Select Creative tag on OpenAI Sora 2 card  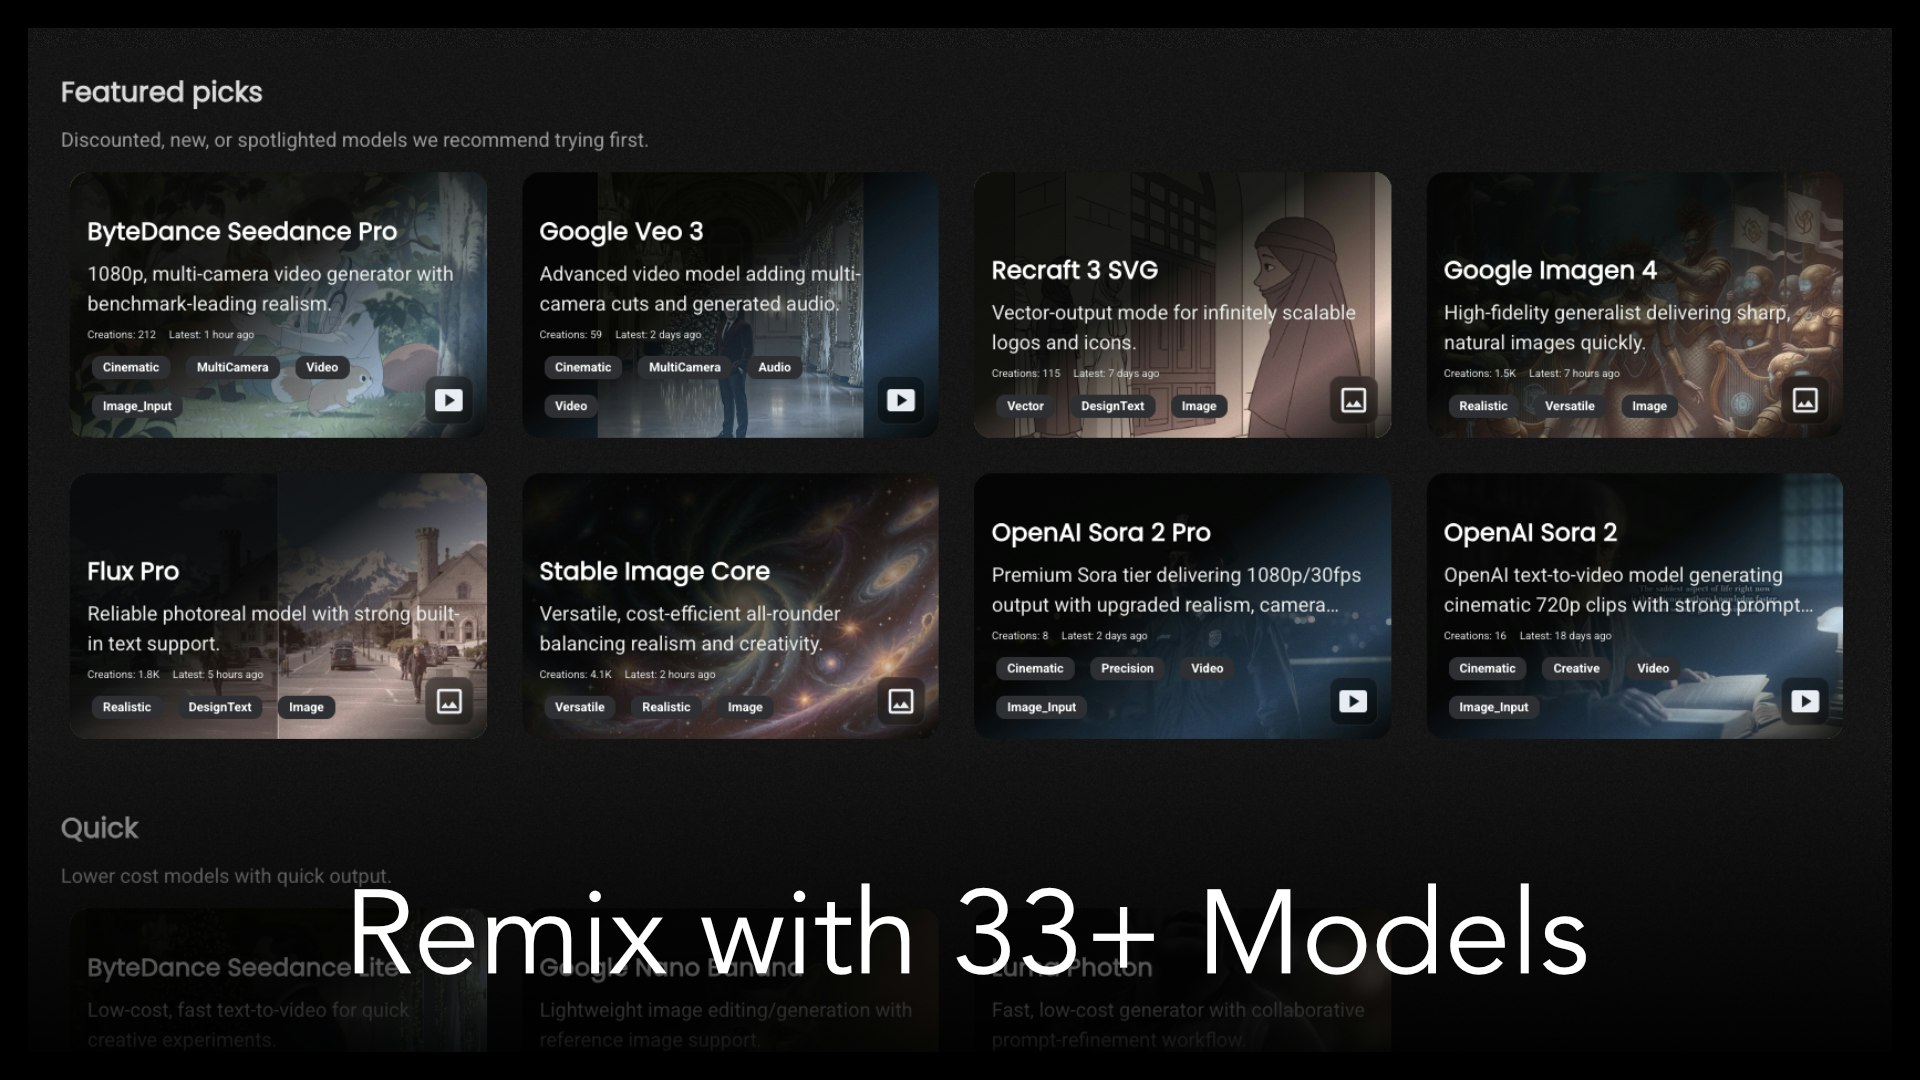pos(1576,668)
